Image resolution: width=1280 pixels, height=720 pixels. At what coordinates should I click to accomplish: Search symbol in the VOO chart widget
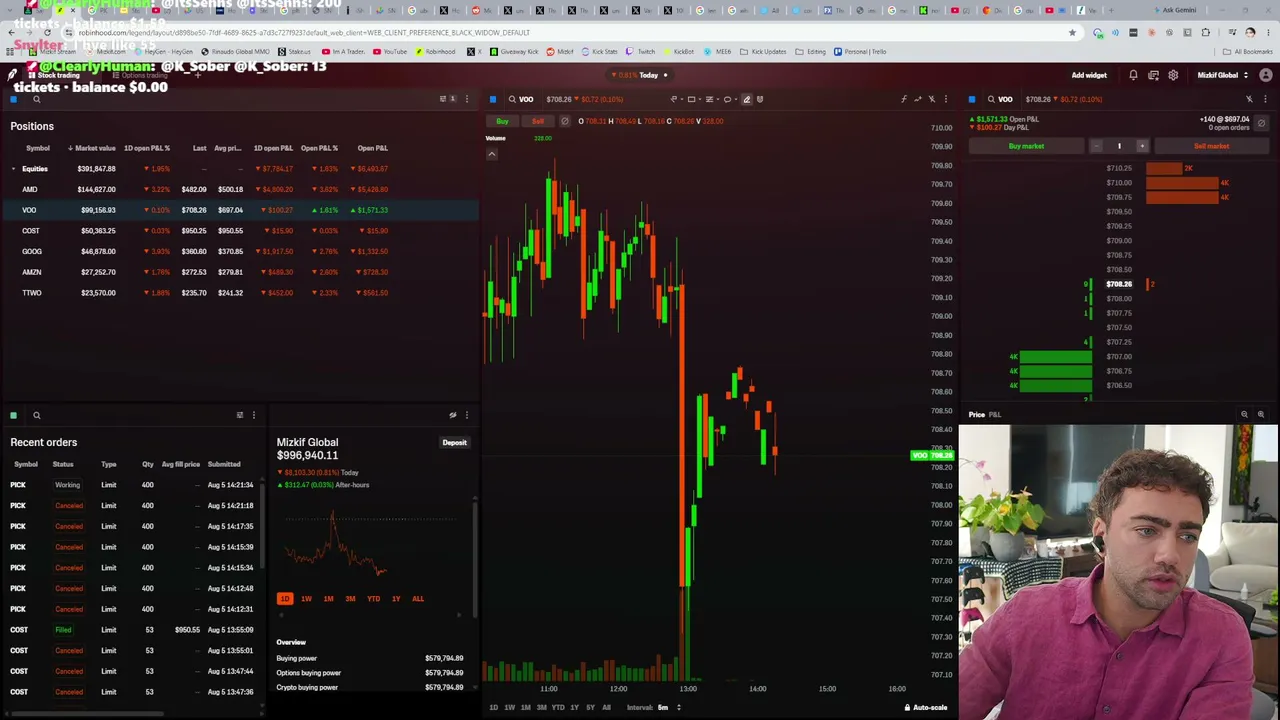(x=512, y=99)
